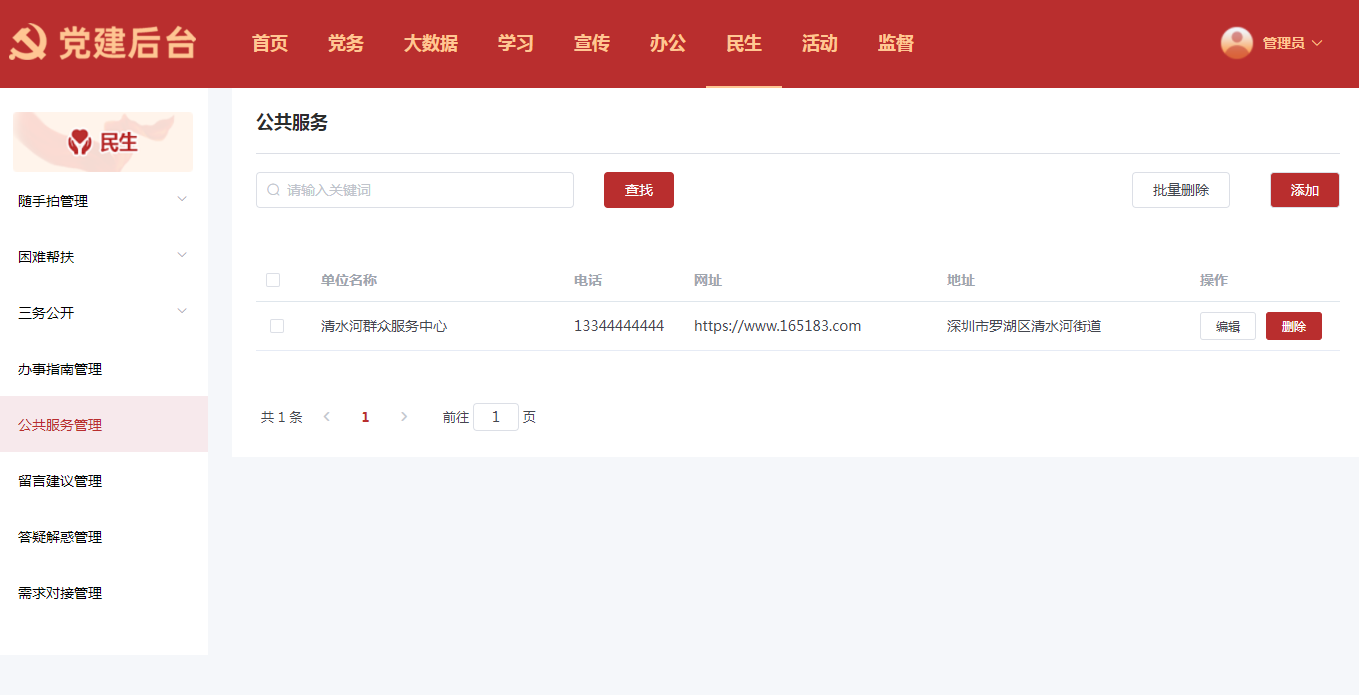
Task: Go to previous page arrow
Action: coord(326,417)
